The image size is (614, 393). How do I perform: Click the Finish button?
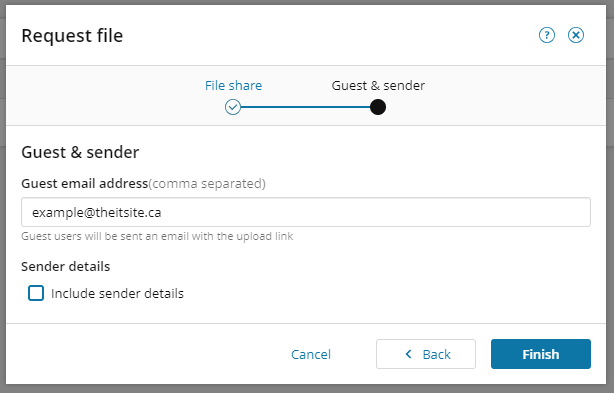(541, 354)
